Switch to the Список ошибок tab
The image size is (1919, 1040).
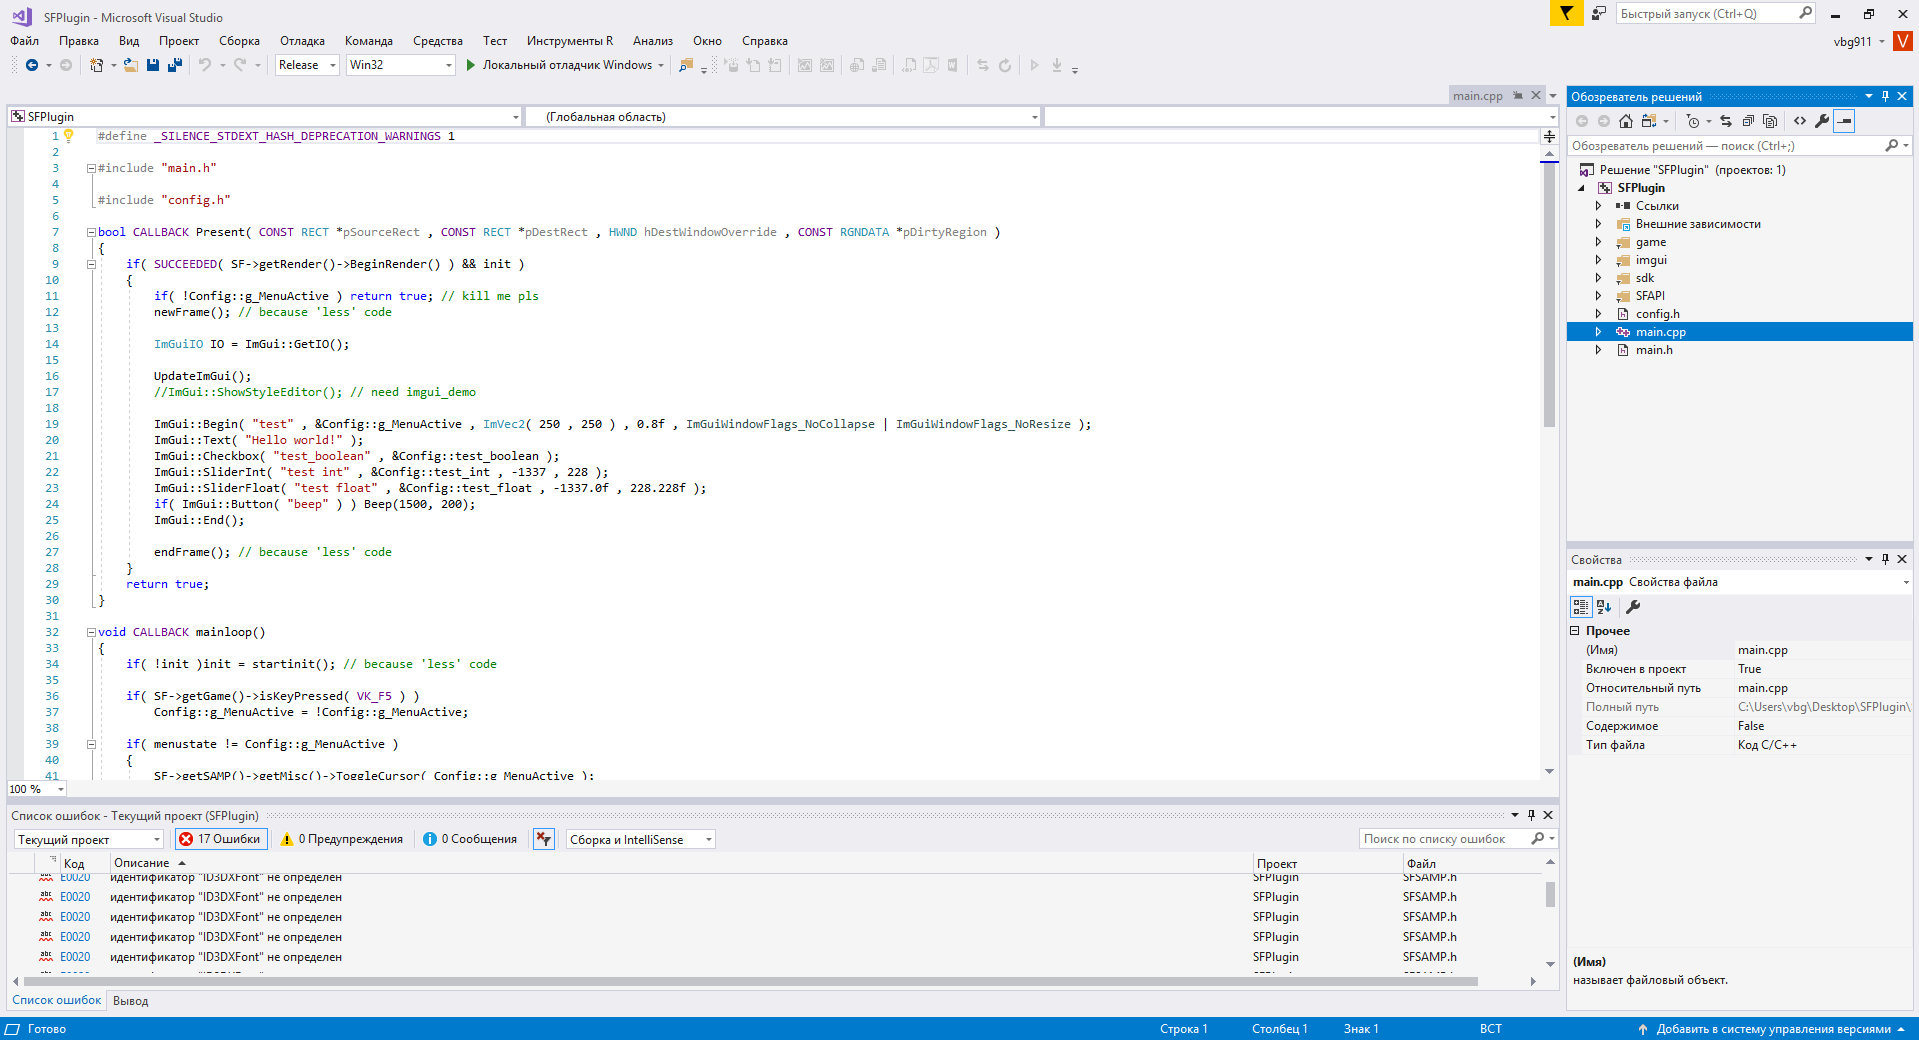[x=57, y=1000]
